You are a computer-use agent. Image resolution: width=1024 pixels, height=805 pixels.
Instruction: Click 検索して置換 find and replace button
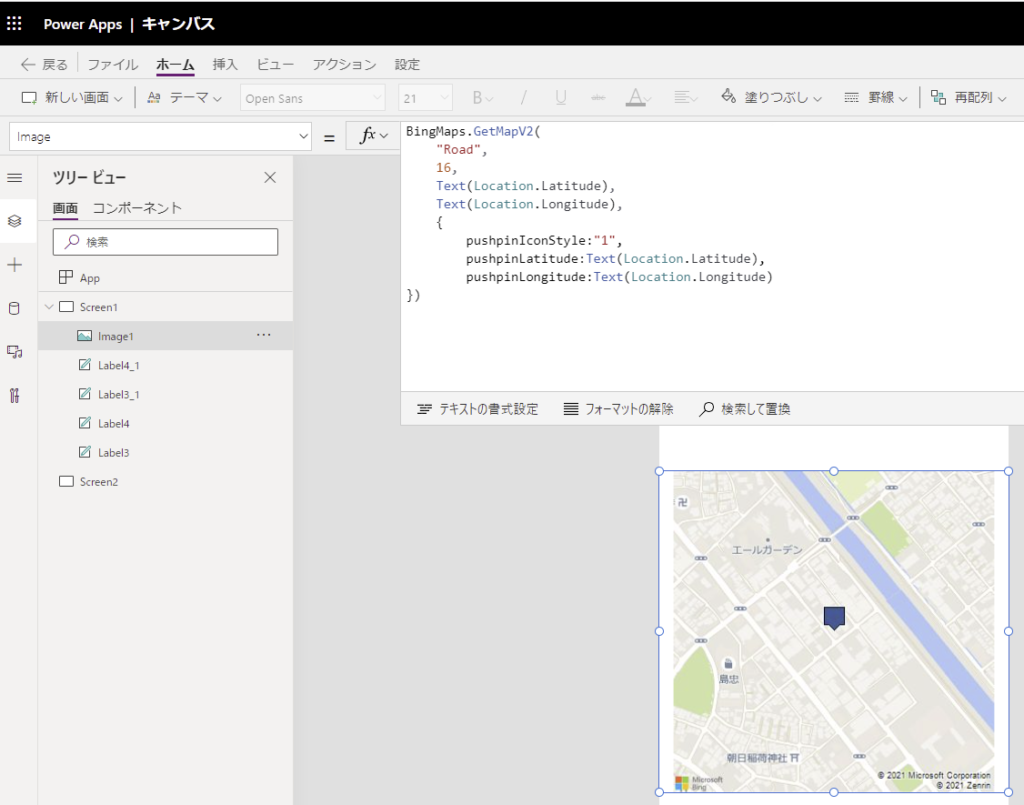click(744, 409)
